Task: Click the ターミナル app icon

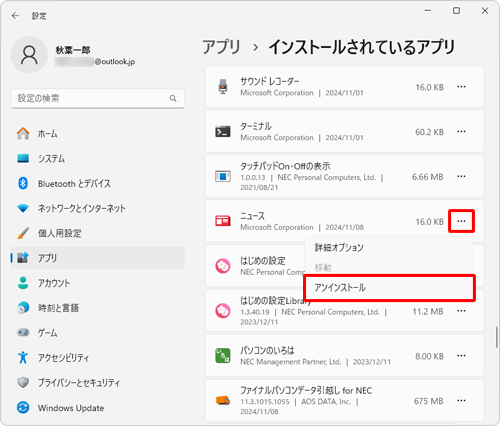Action: point(223,132)
